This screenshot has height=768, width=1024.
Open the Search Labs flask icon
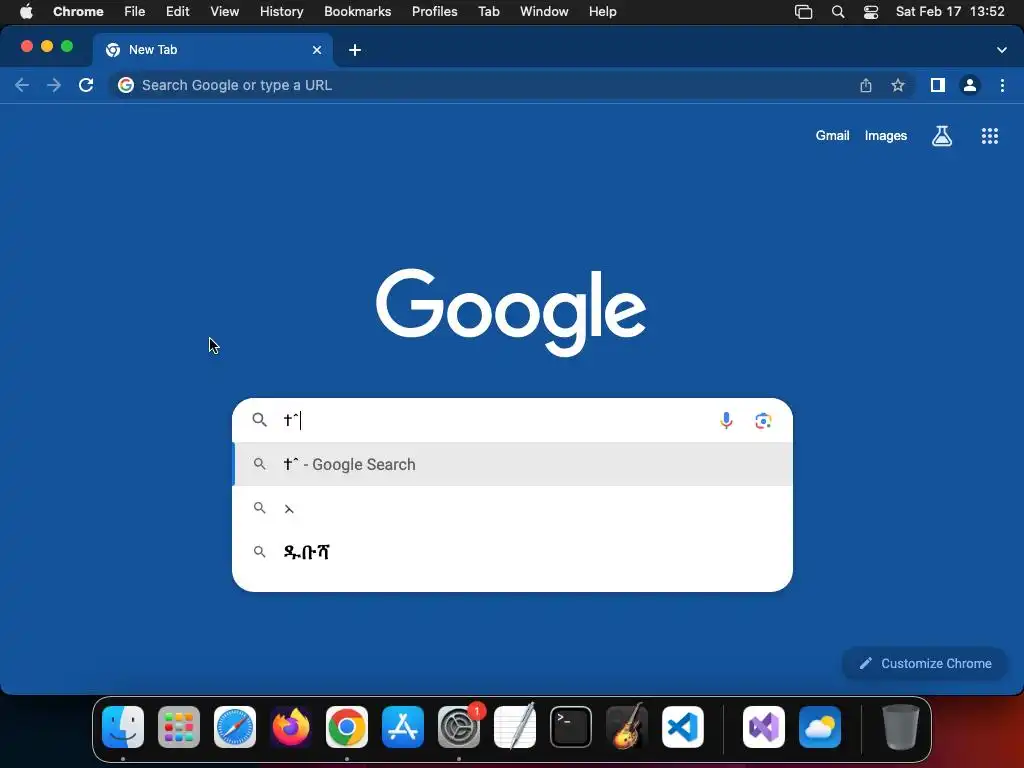(942, 136)
